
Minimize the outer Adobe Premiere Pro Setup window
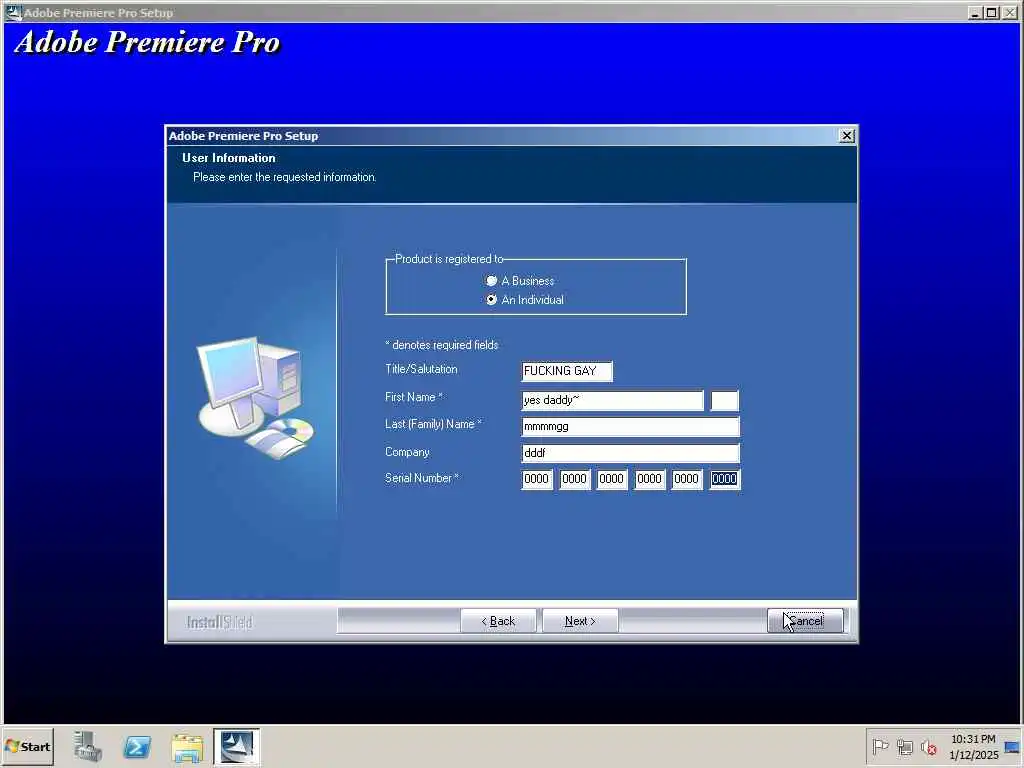(x=975, y=12)
